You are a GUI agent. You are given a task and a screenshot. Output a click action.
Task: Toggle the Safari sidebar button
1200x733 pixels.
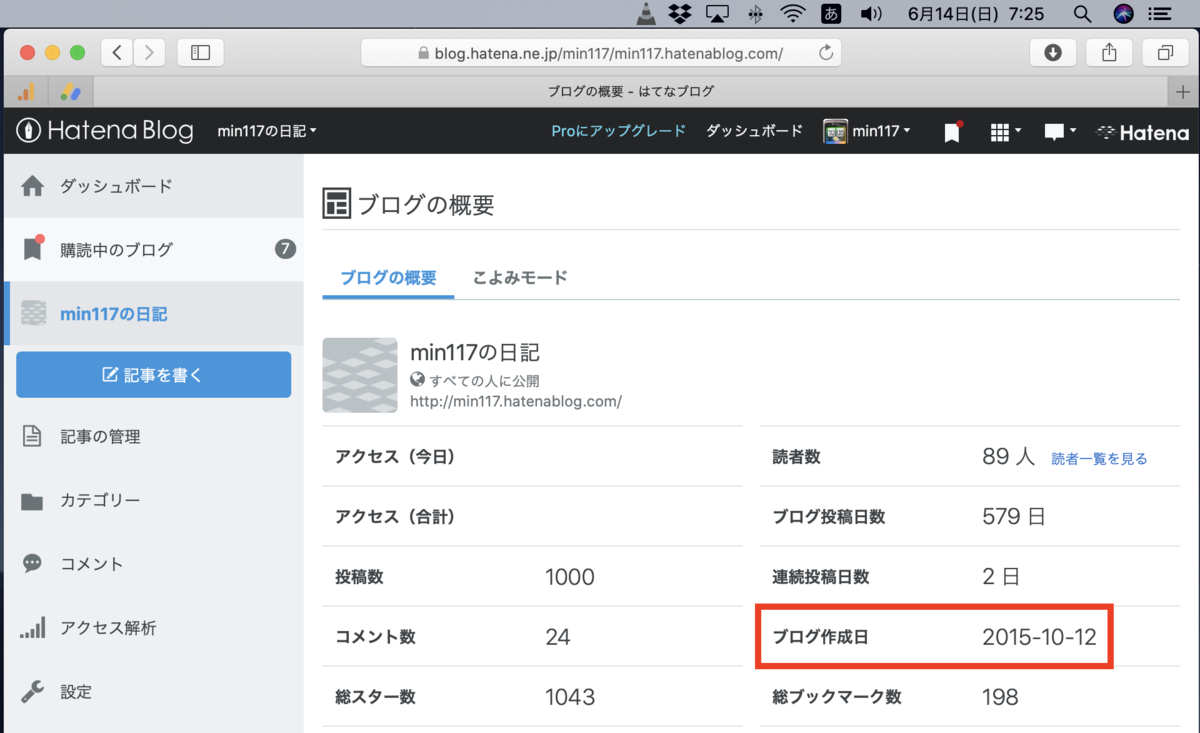click(x=200, y=53)
